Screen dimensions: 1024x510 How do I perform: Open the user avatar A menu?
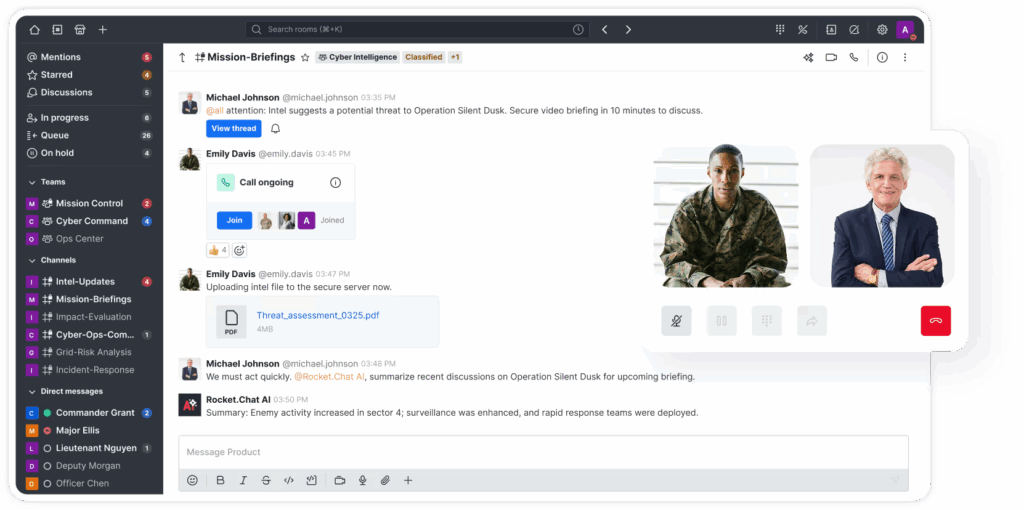tap(905, 29)
